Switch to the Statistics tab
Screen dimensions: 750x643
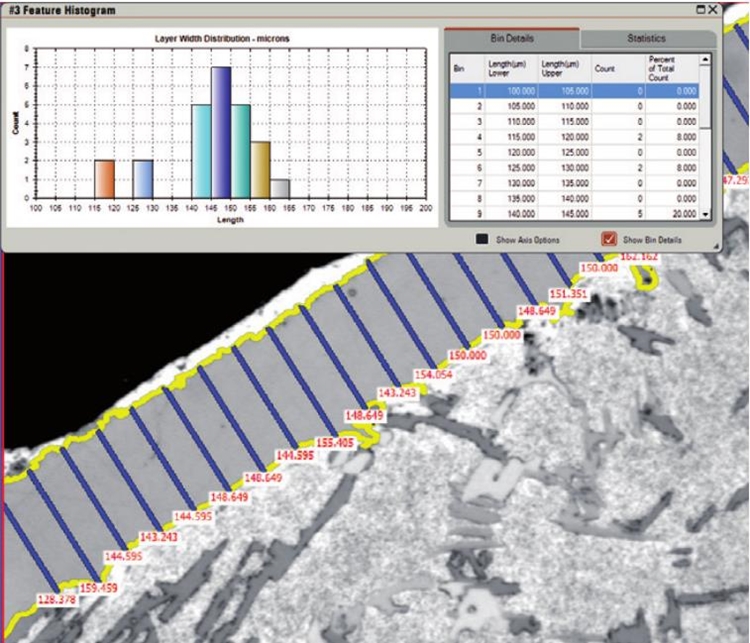coord(646,38)
